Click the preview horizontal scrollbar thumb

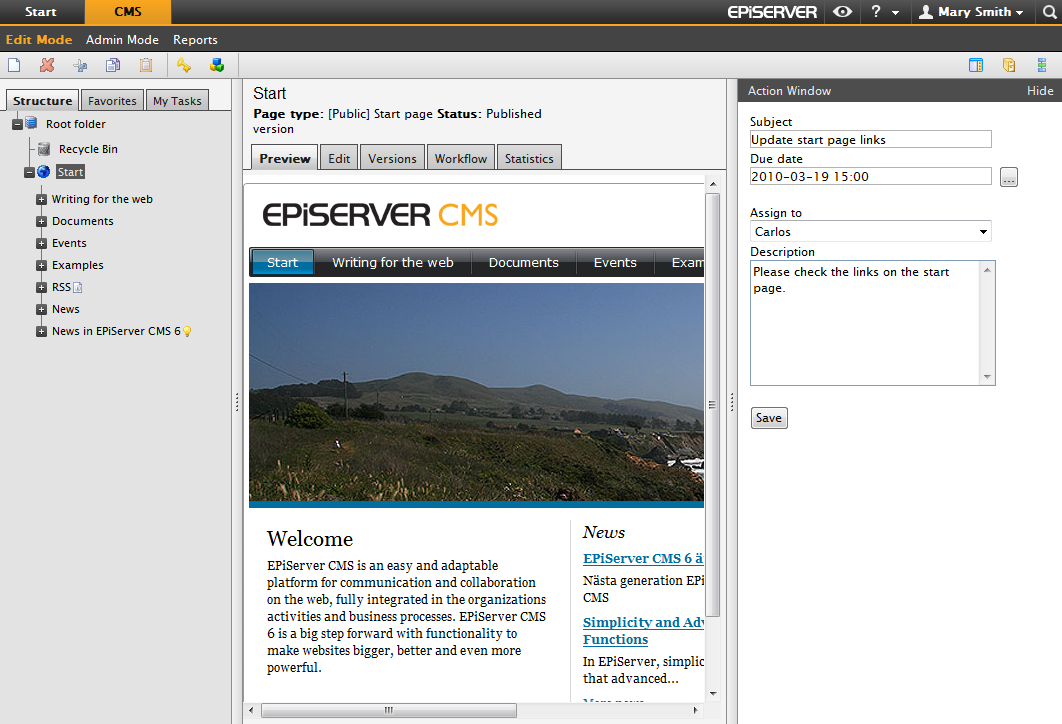389,710
